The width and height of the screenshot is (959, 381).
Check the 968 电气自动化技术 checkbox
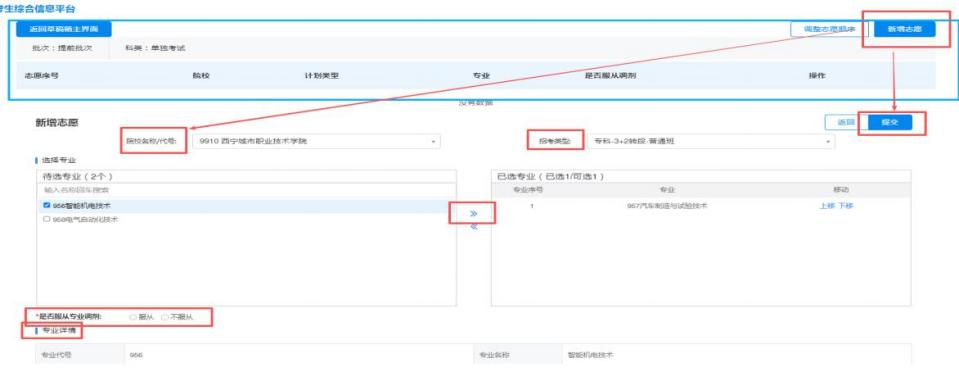pos(46,219)
